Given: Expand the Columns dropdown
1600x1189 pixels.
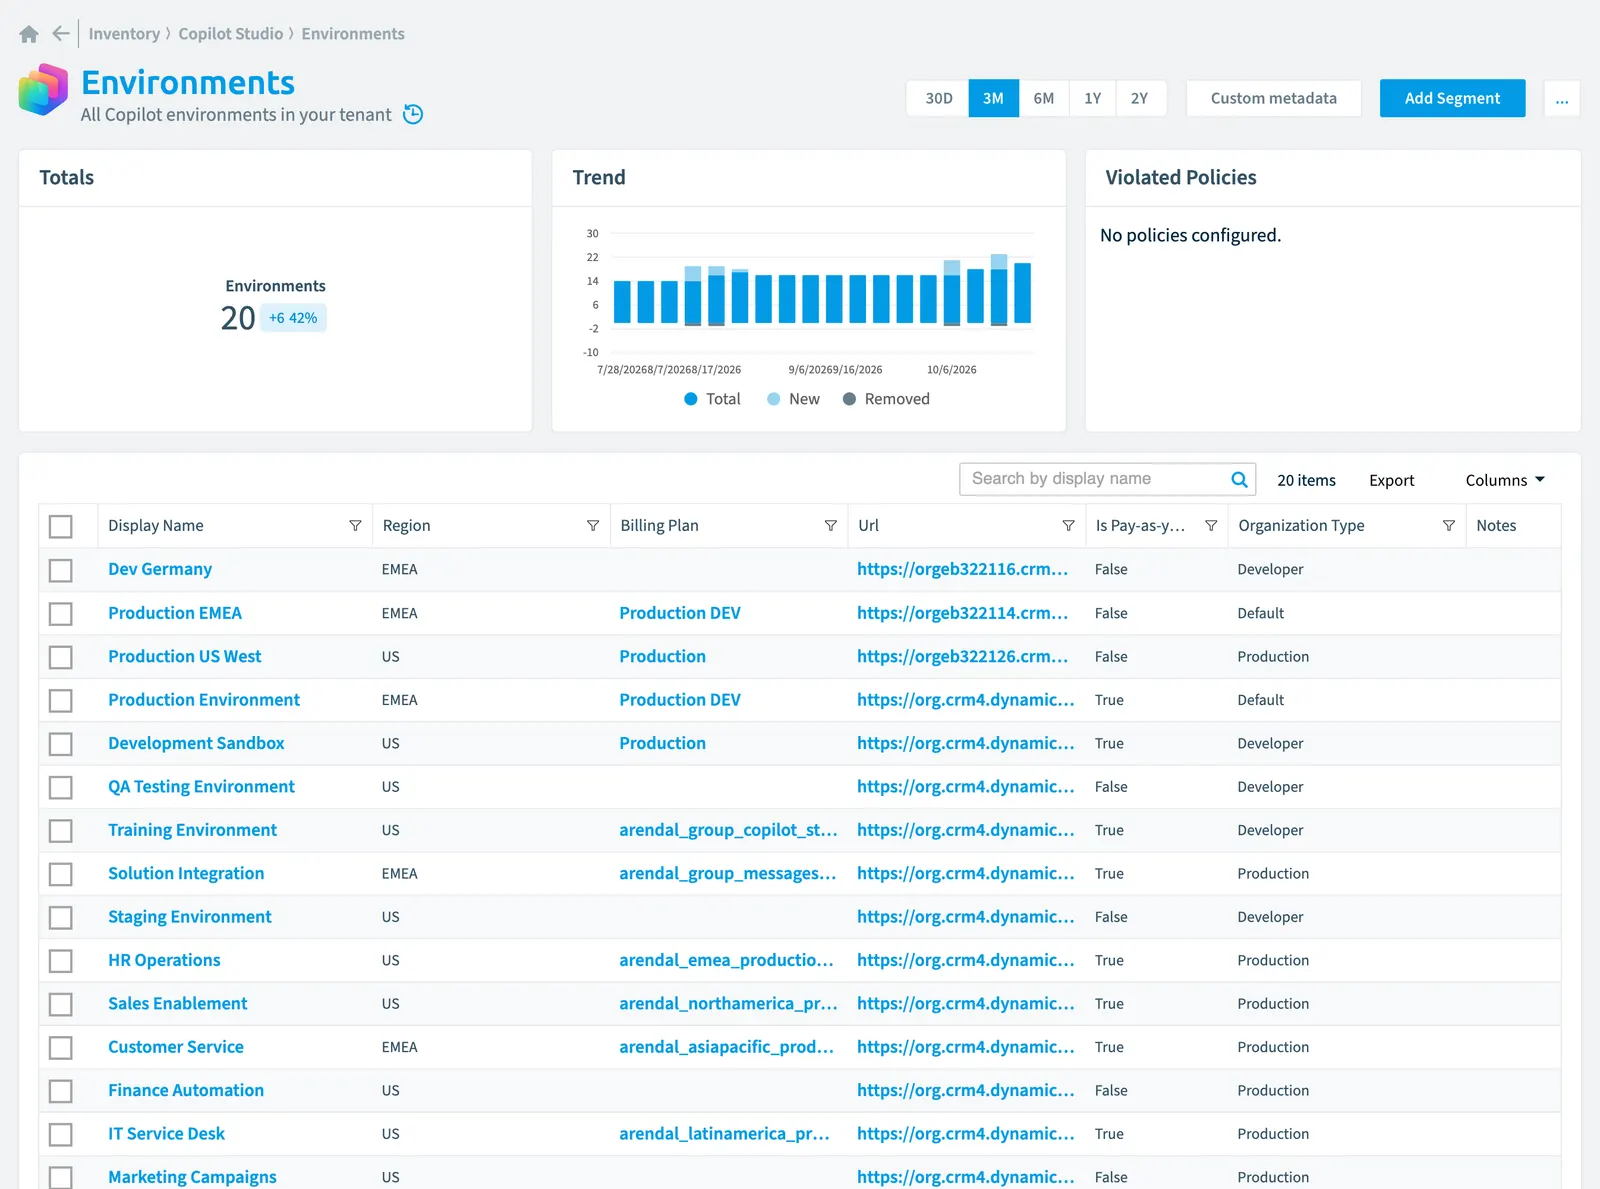Looking at the screenshot, I should [x=1505, y=480].
